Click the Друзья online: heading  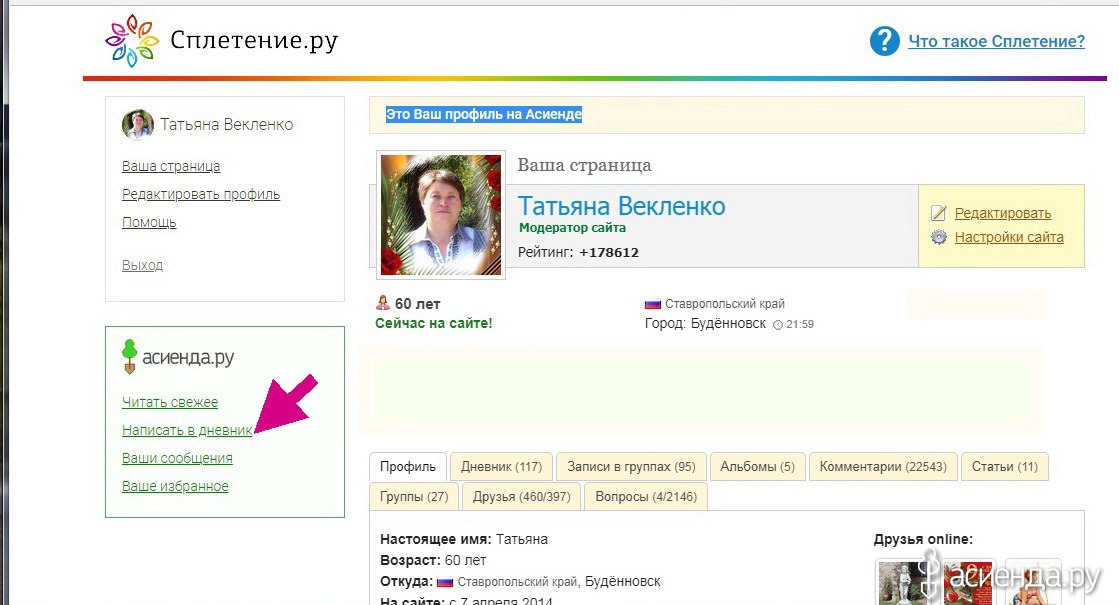pos(923,539)
